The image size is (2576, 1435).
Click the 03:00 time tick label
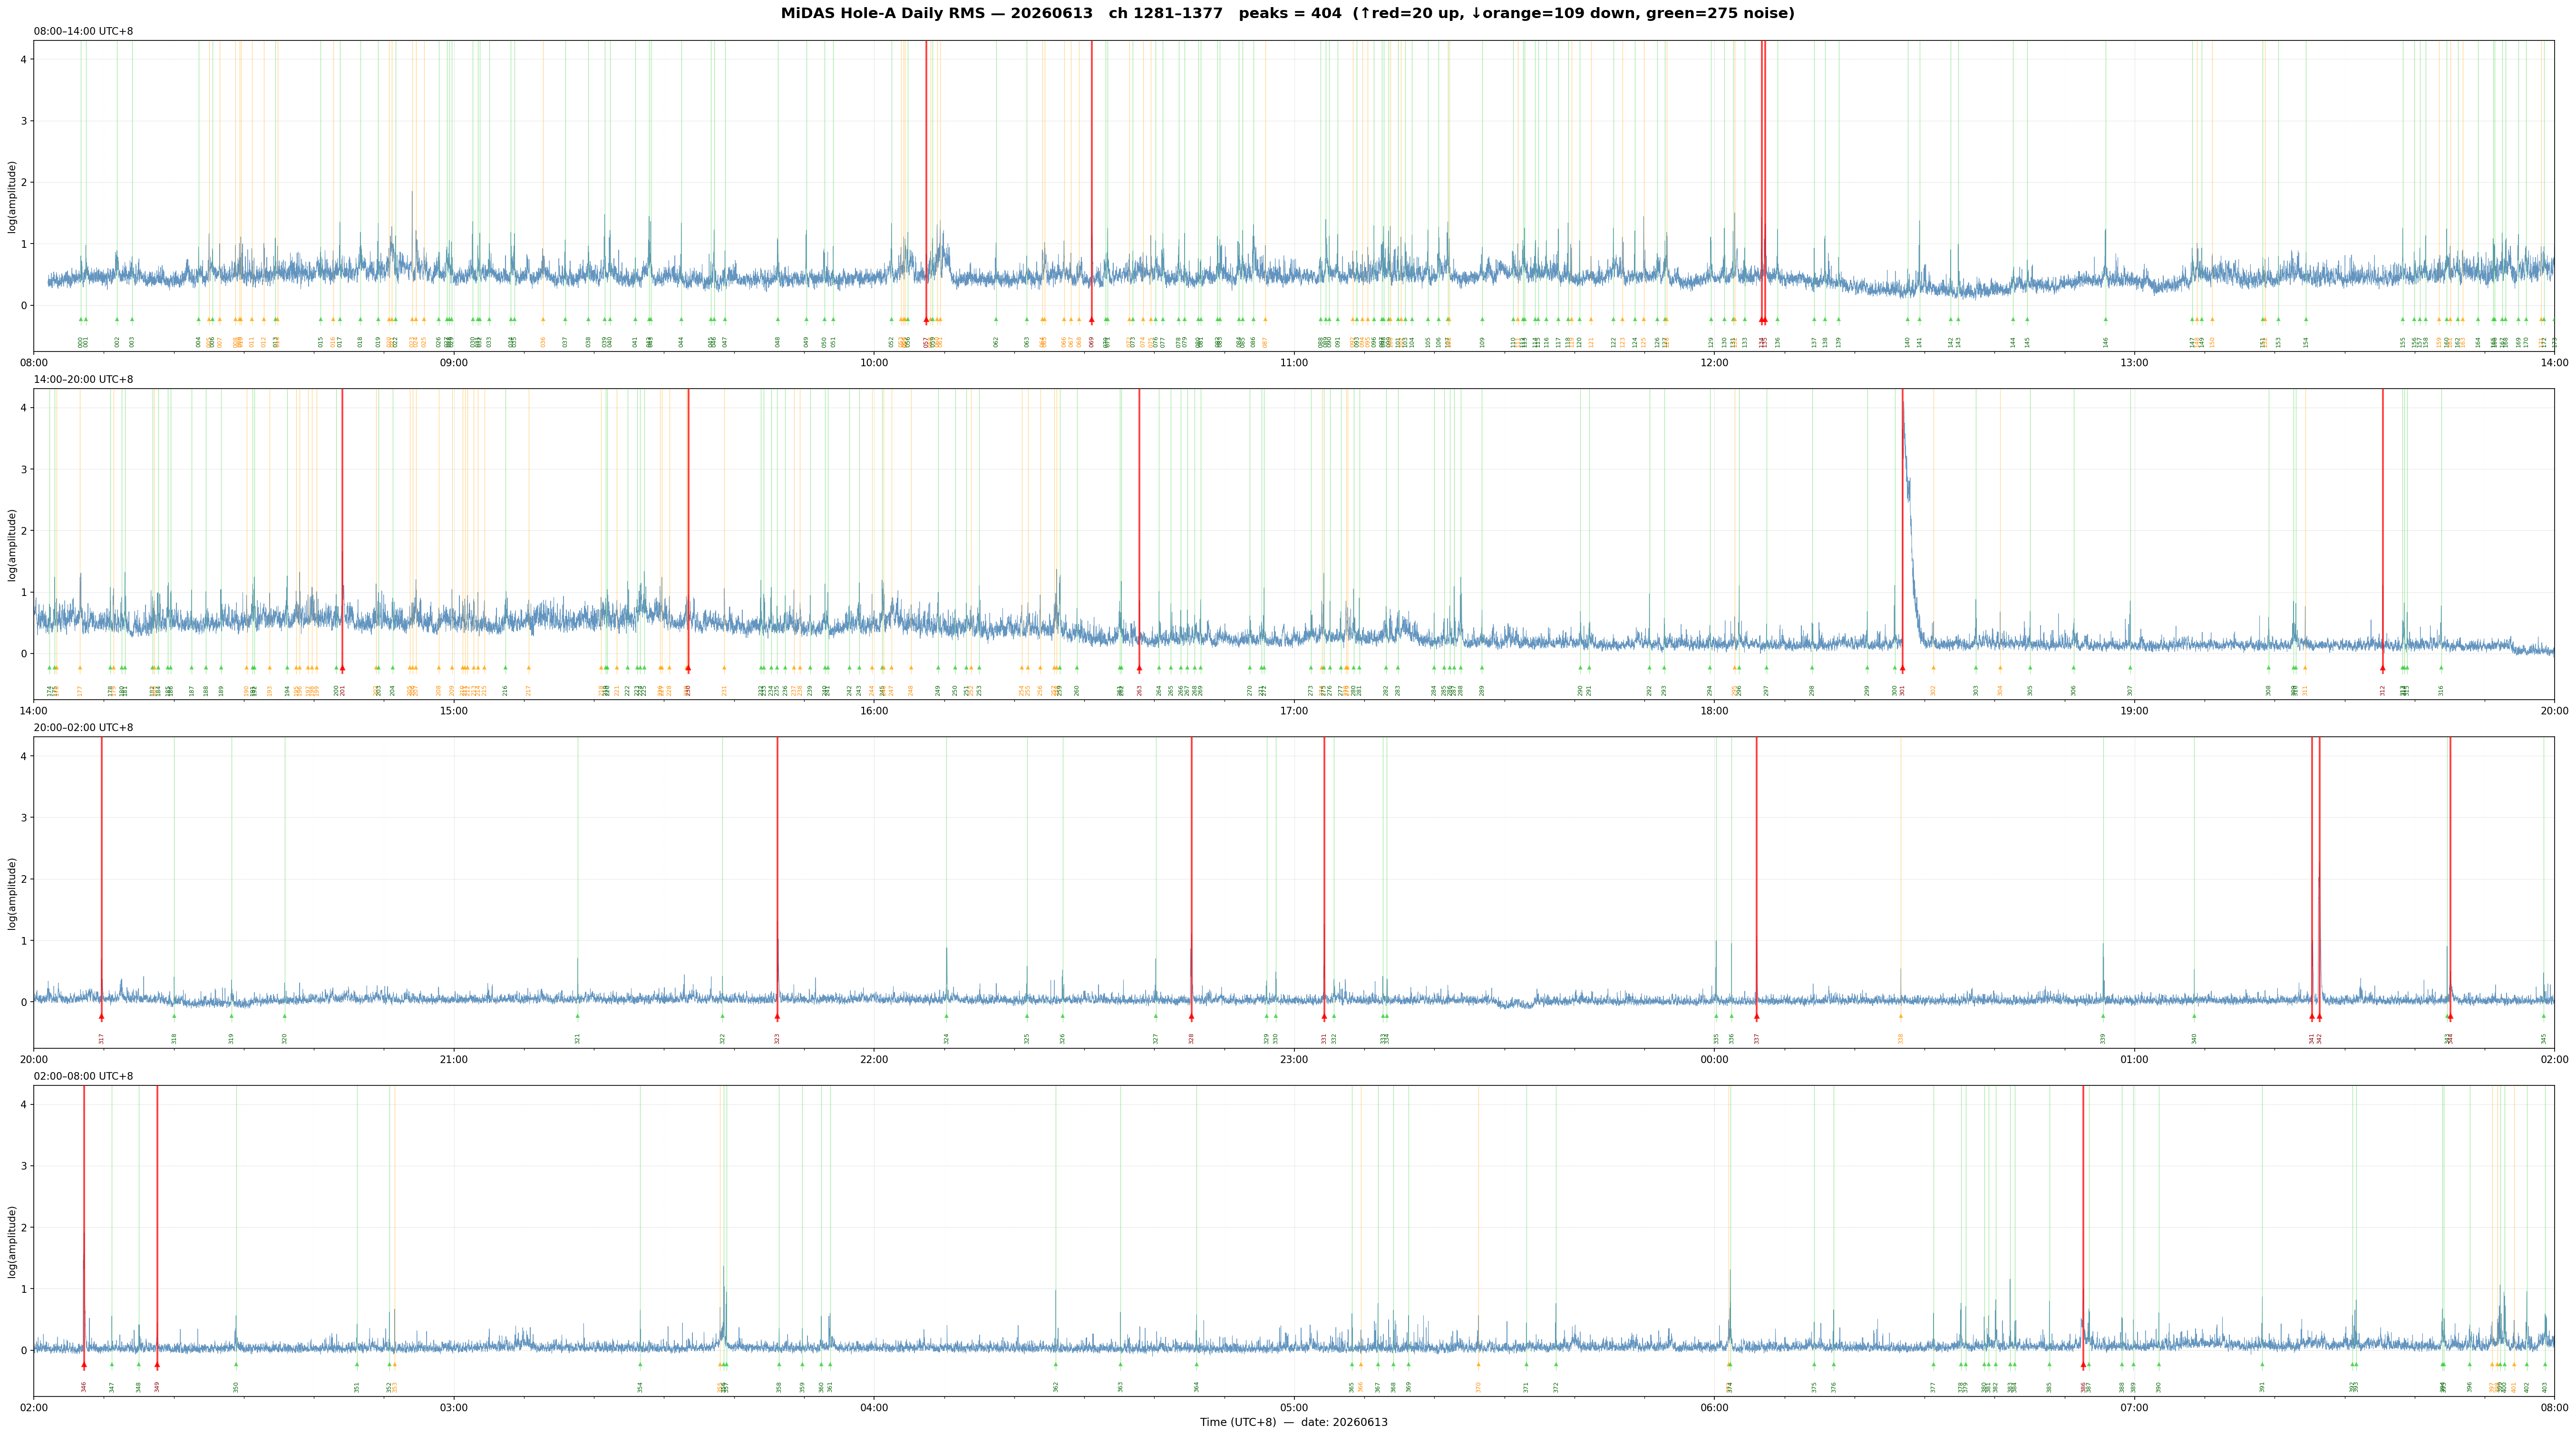454,1407
